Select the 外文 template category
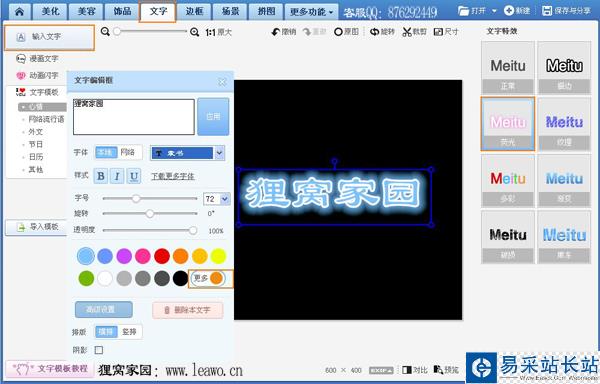The height and width of the screenshot is (384, 600). [x=36, y=132]
